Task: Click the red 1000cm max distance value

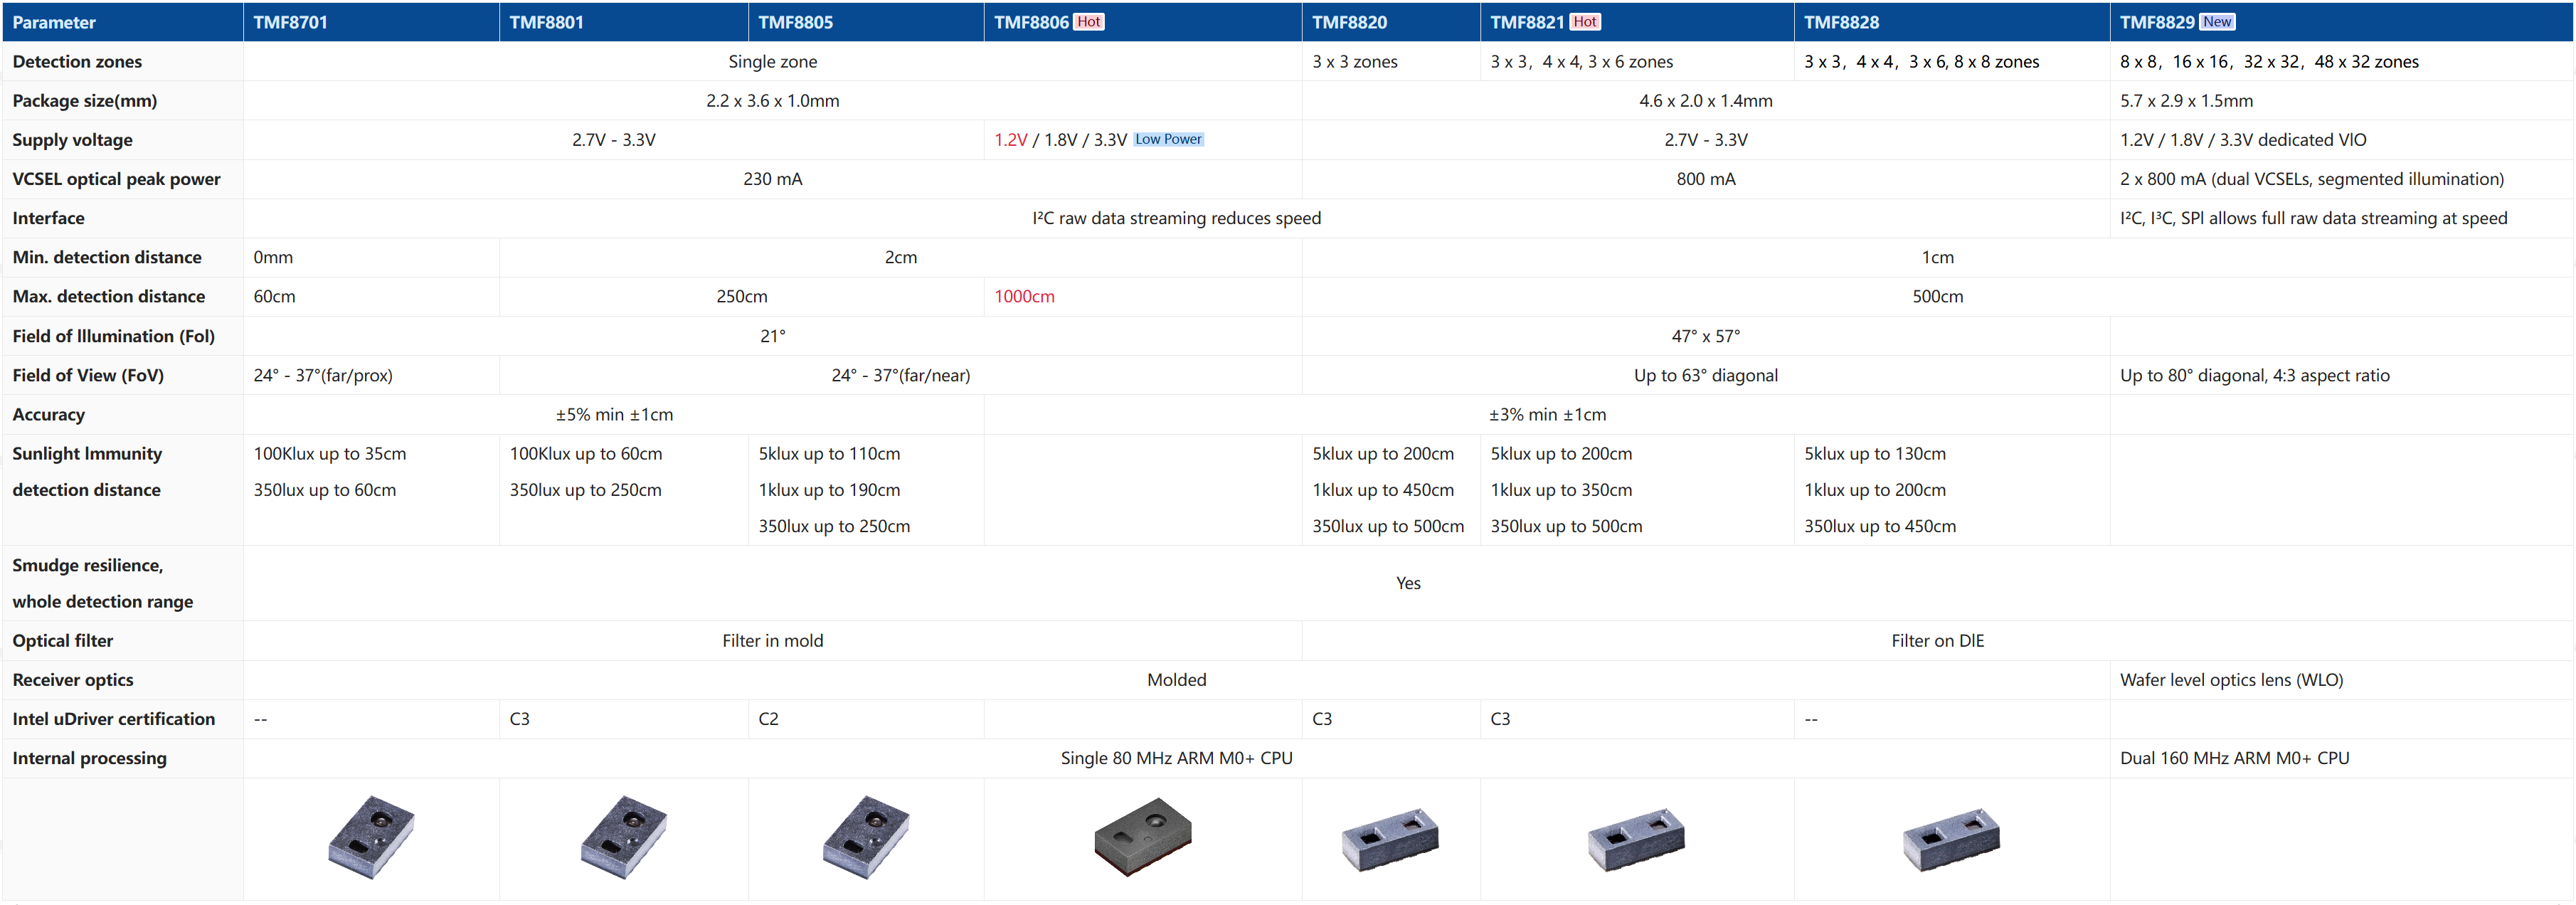Action: coord(1024,296)
